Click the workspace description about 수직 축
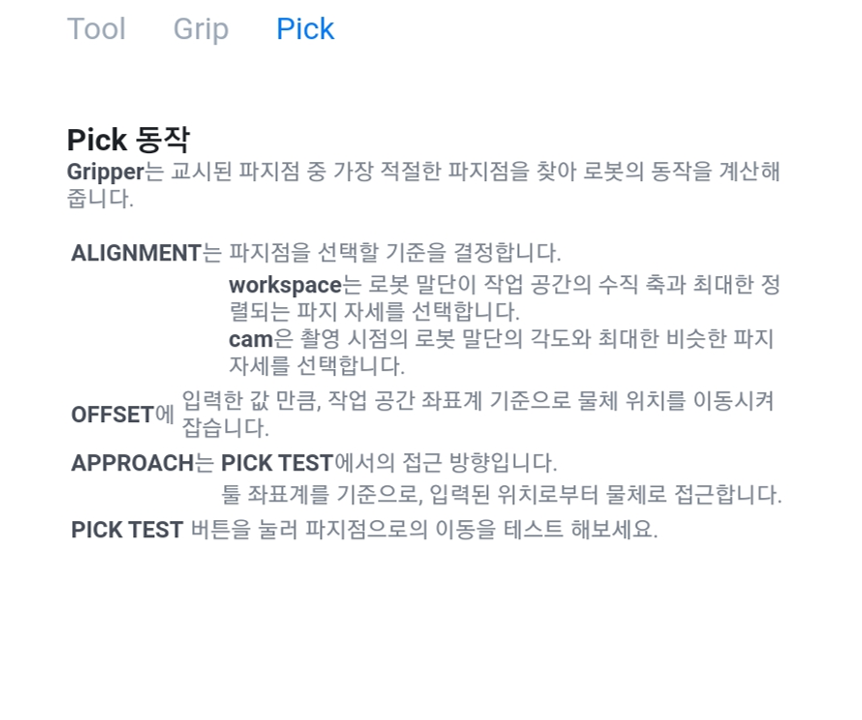 (x=504, y=298)
